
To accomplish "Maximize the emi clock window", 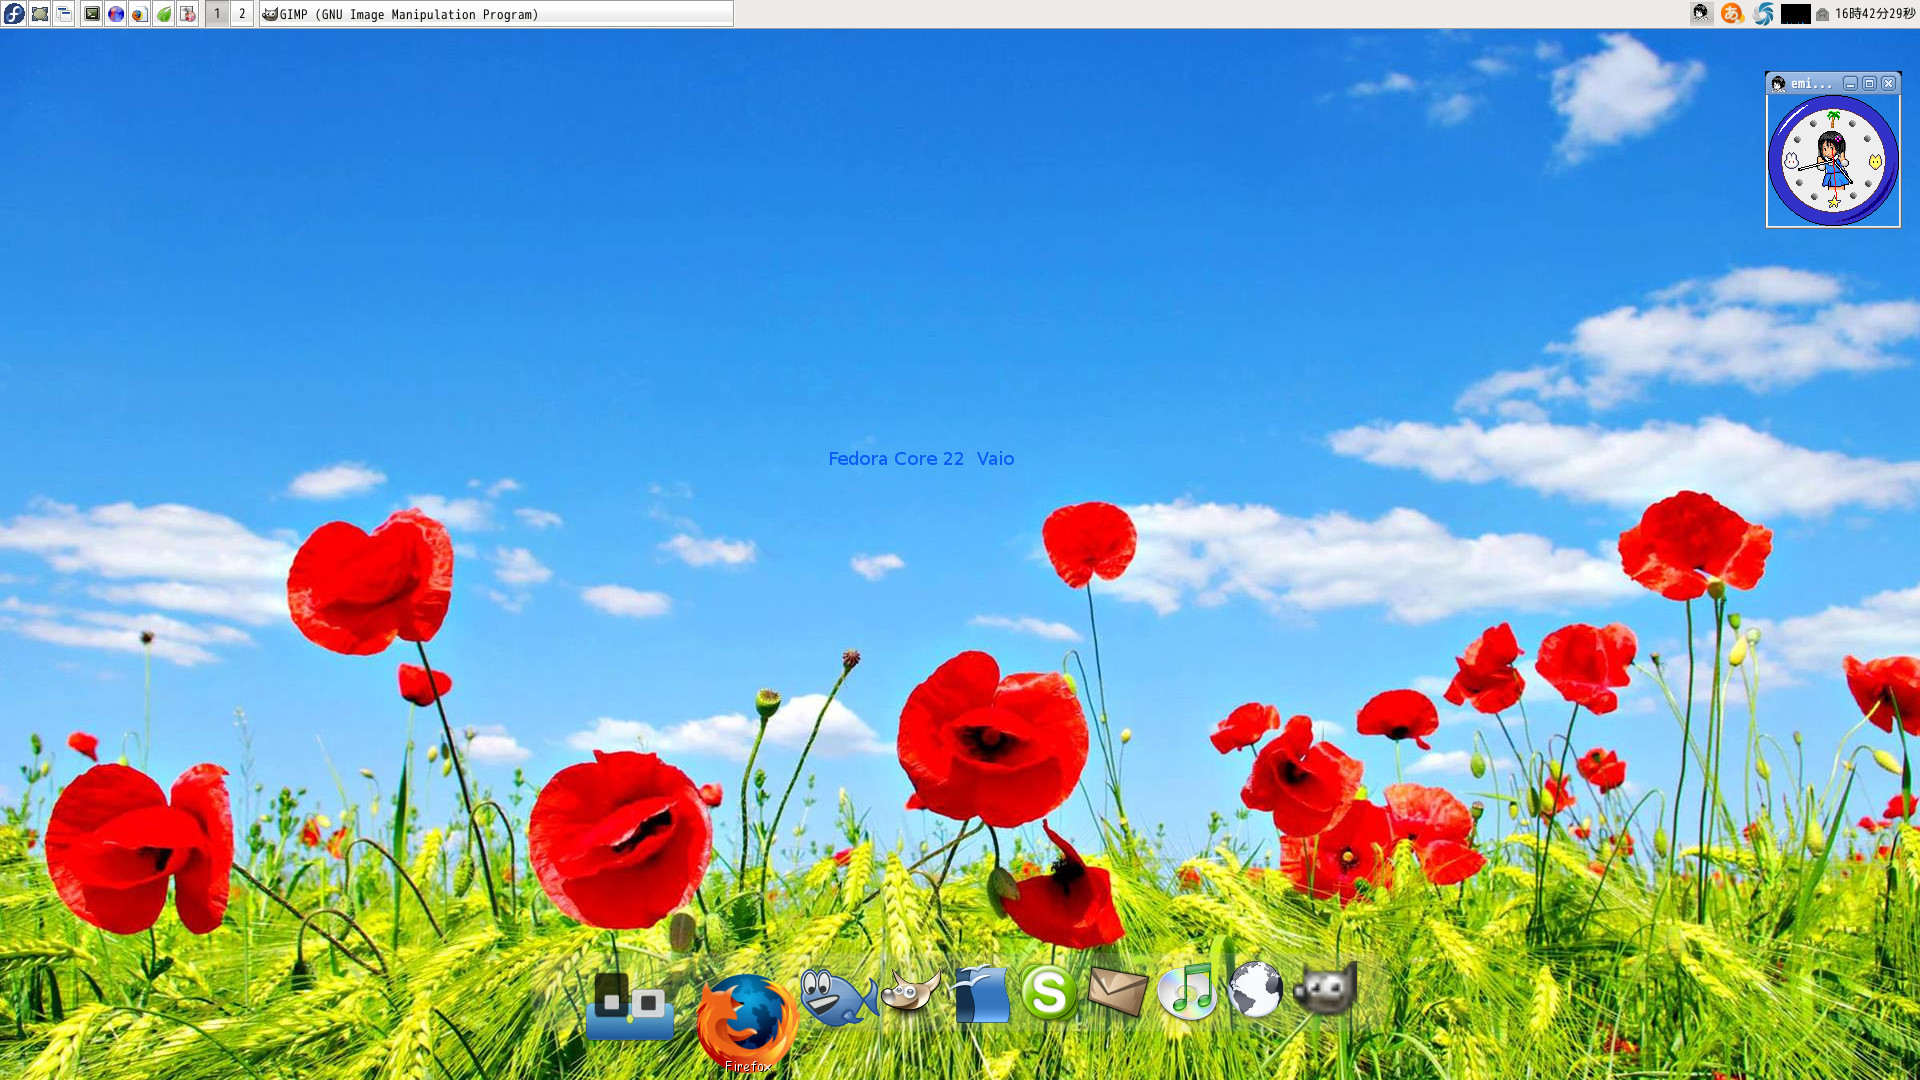I will point(1870,84).
